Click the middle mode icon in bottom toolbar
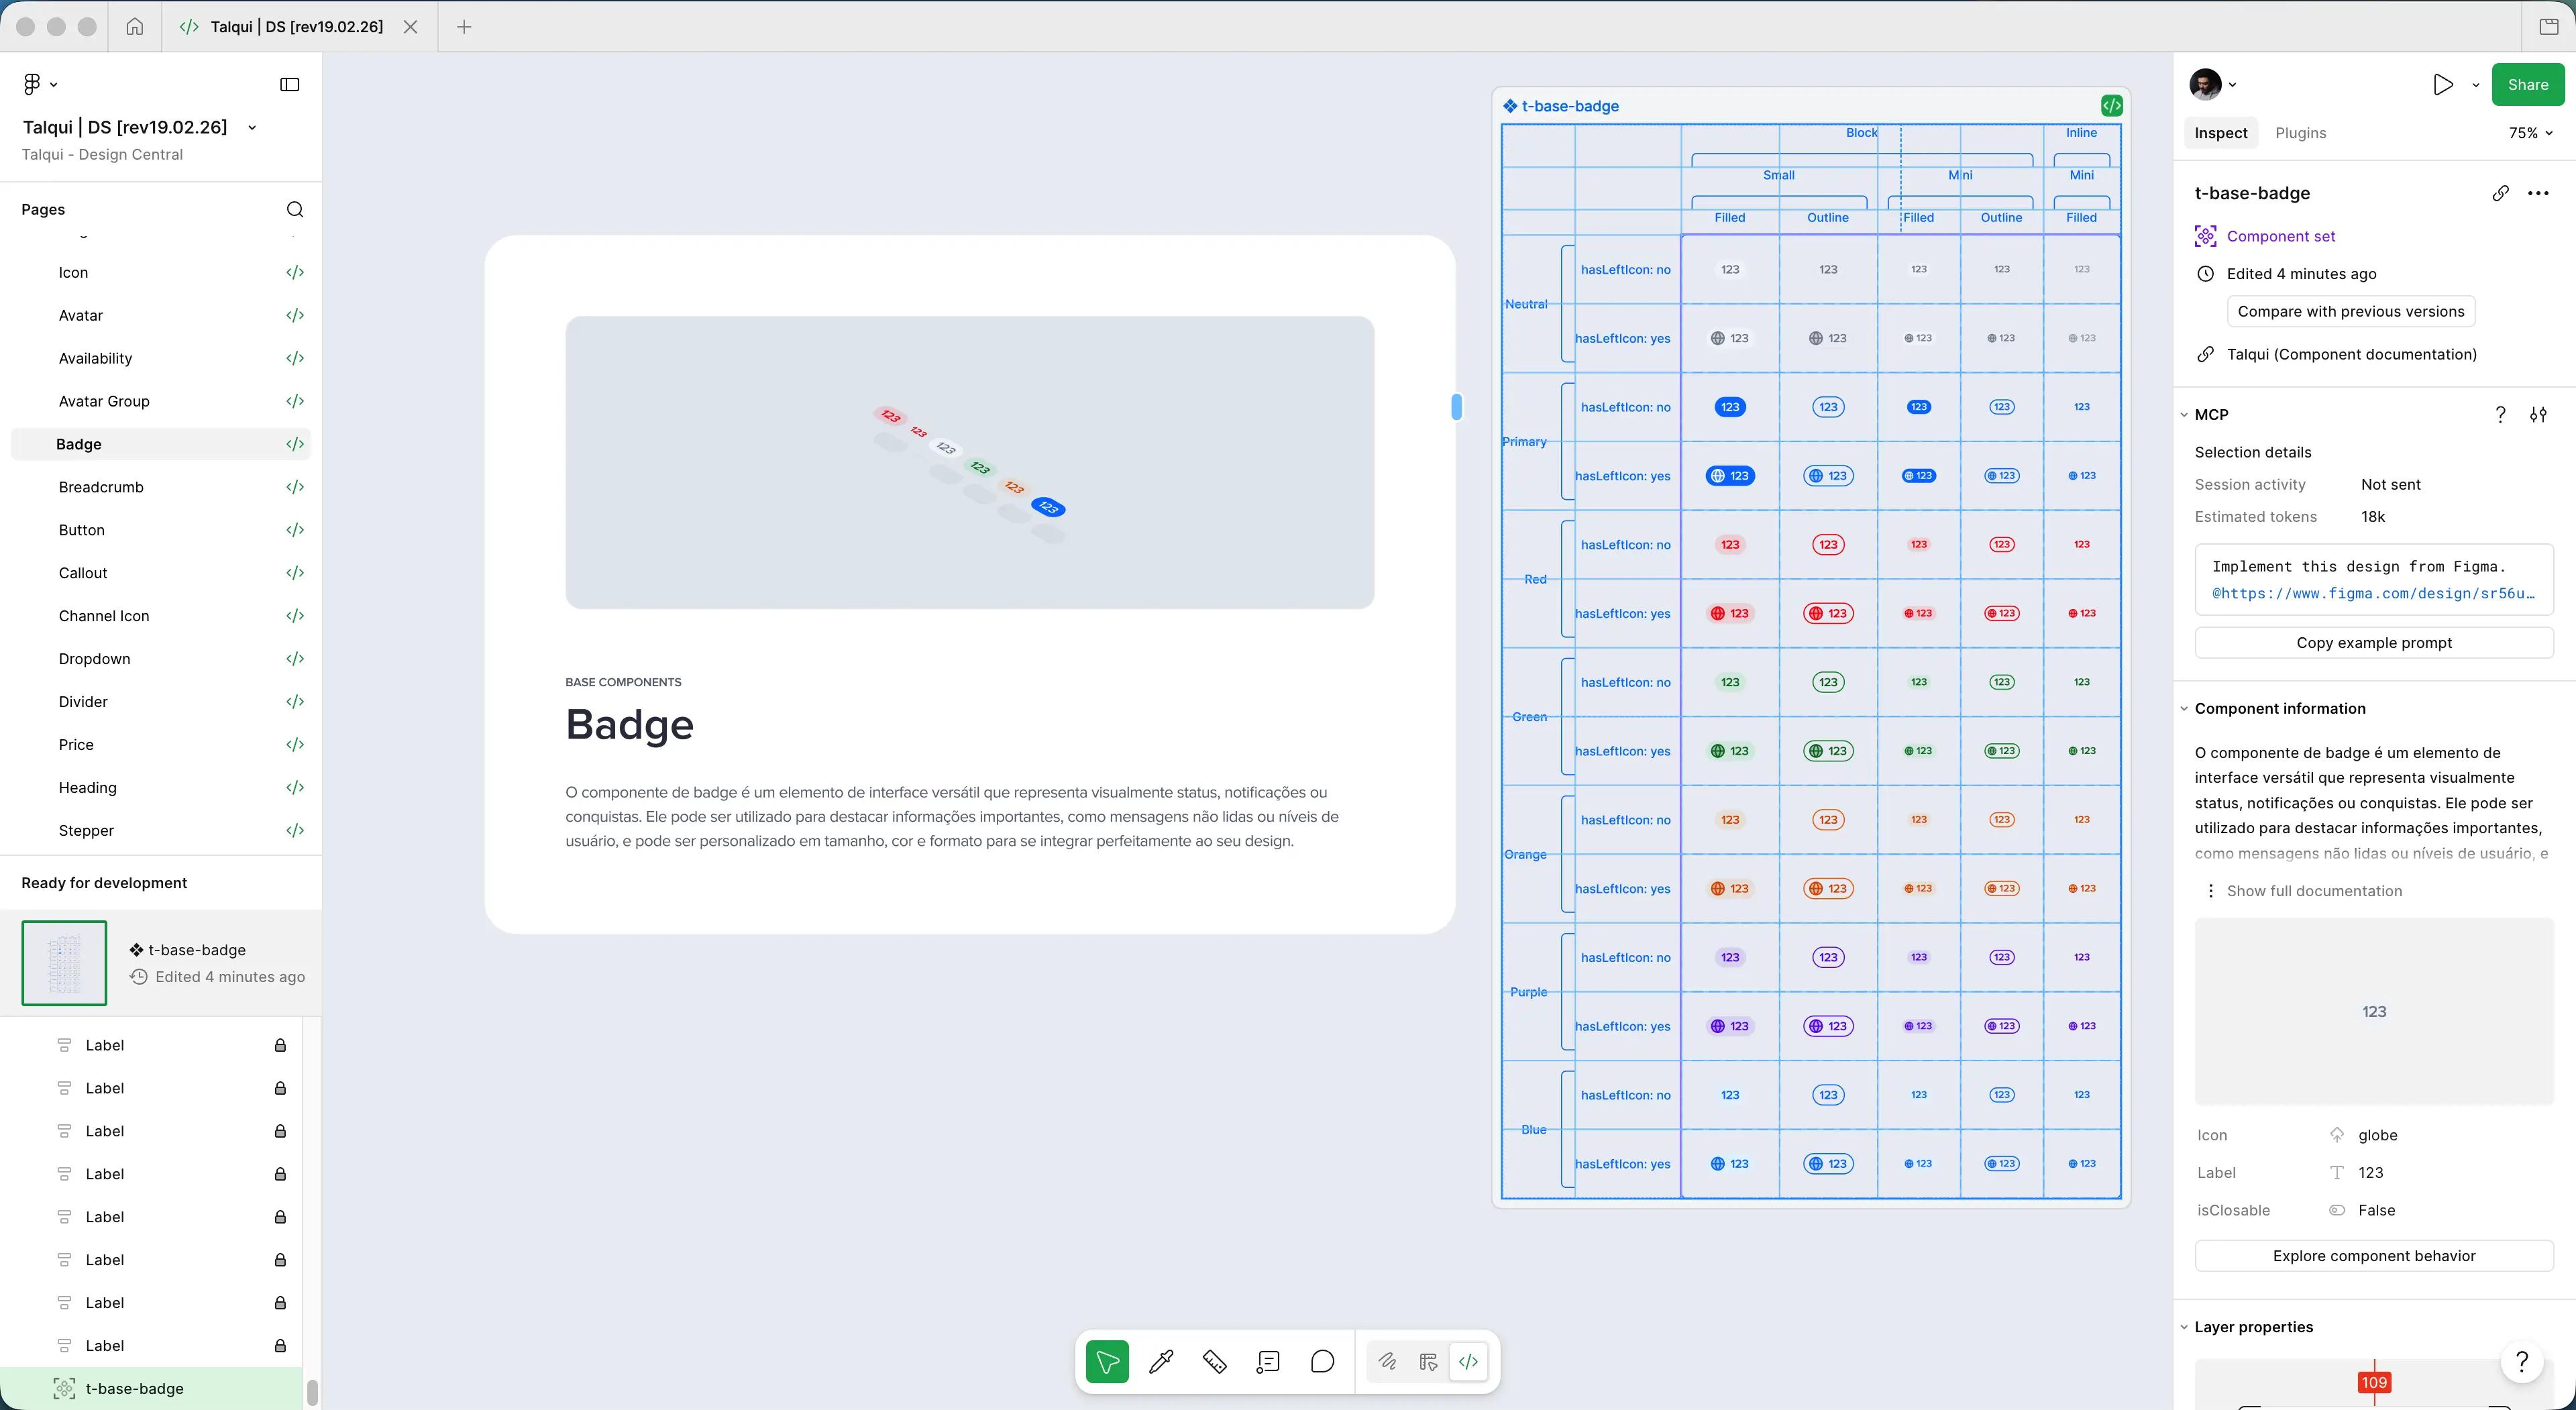The image size is (2576, 1410). [1428, 1361]
